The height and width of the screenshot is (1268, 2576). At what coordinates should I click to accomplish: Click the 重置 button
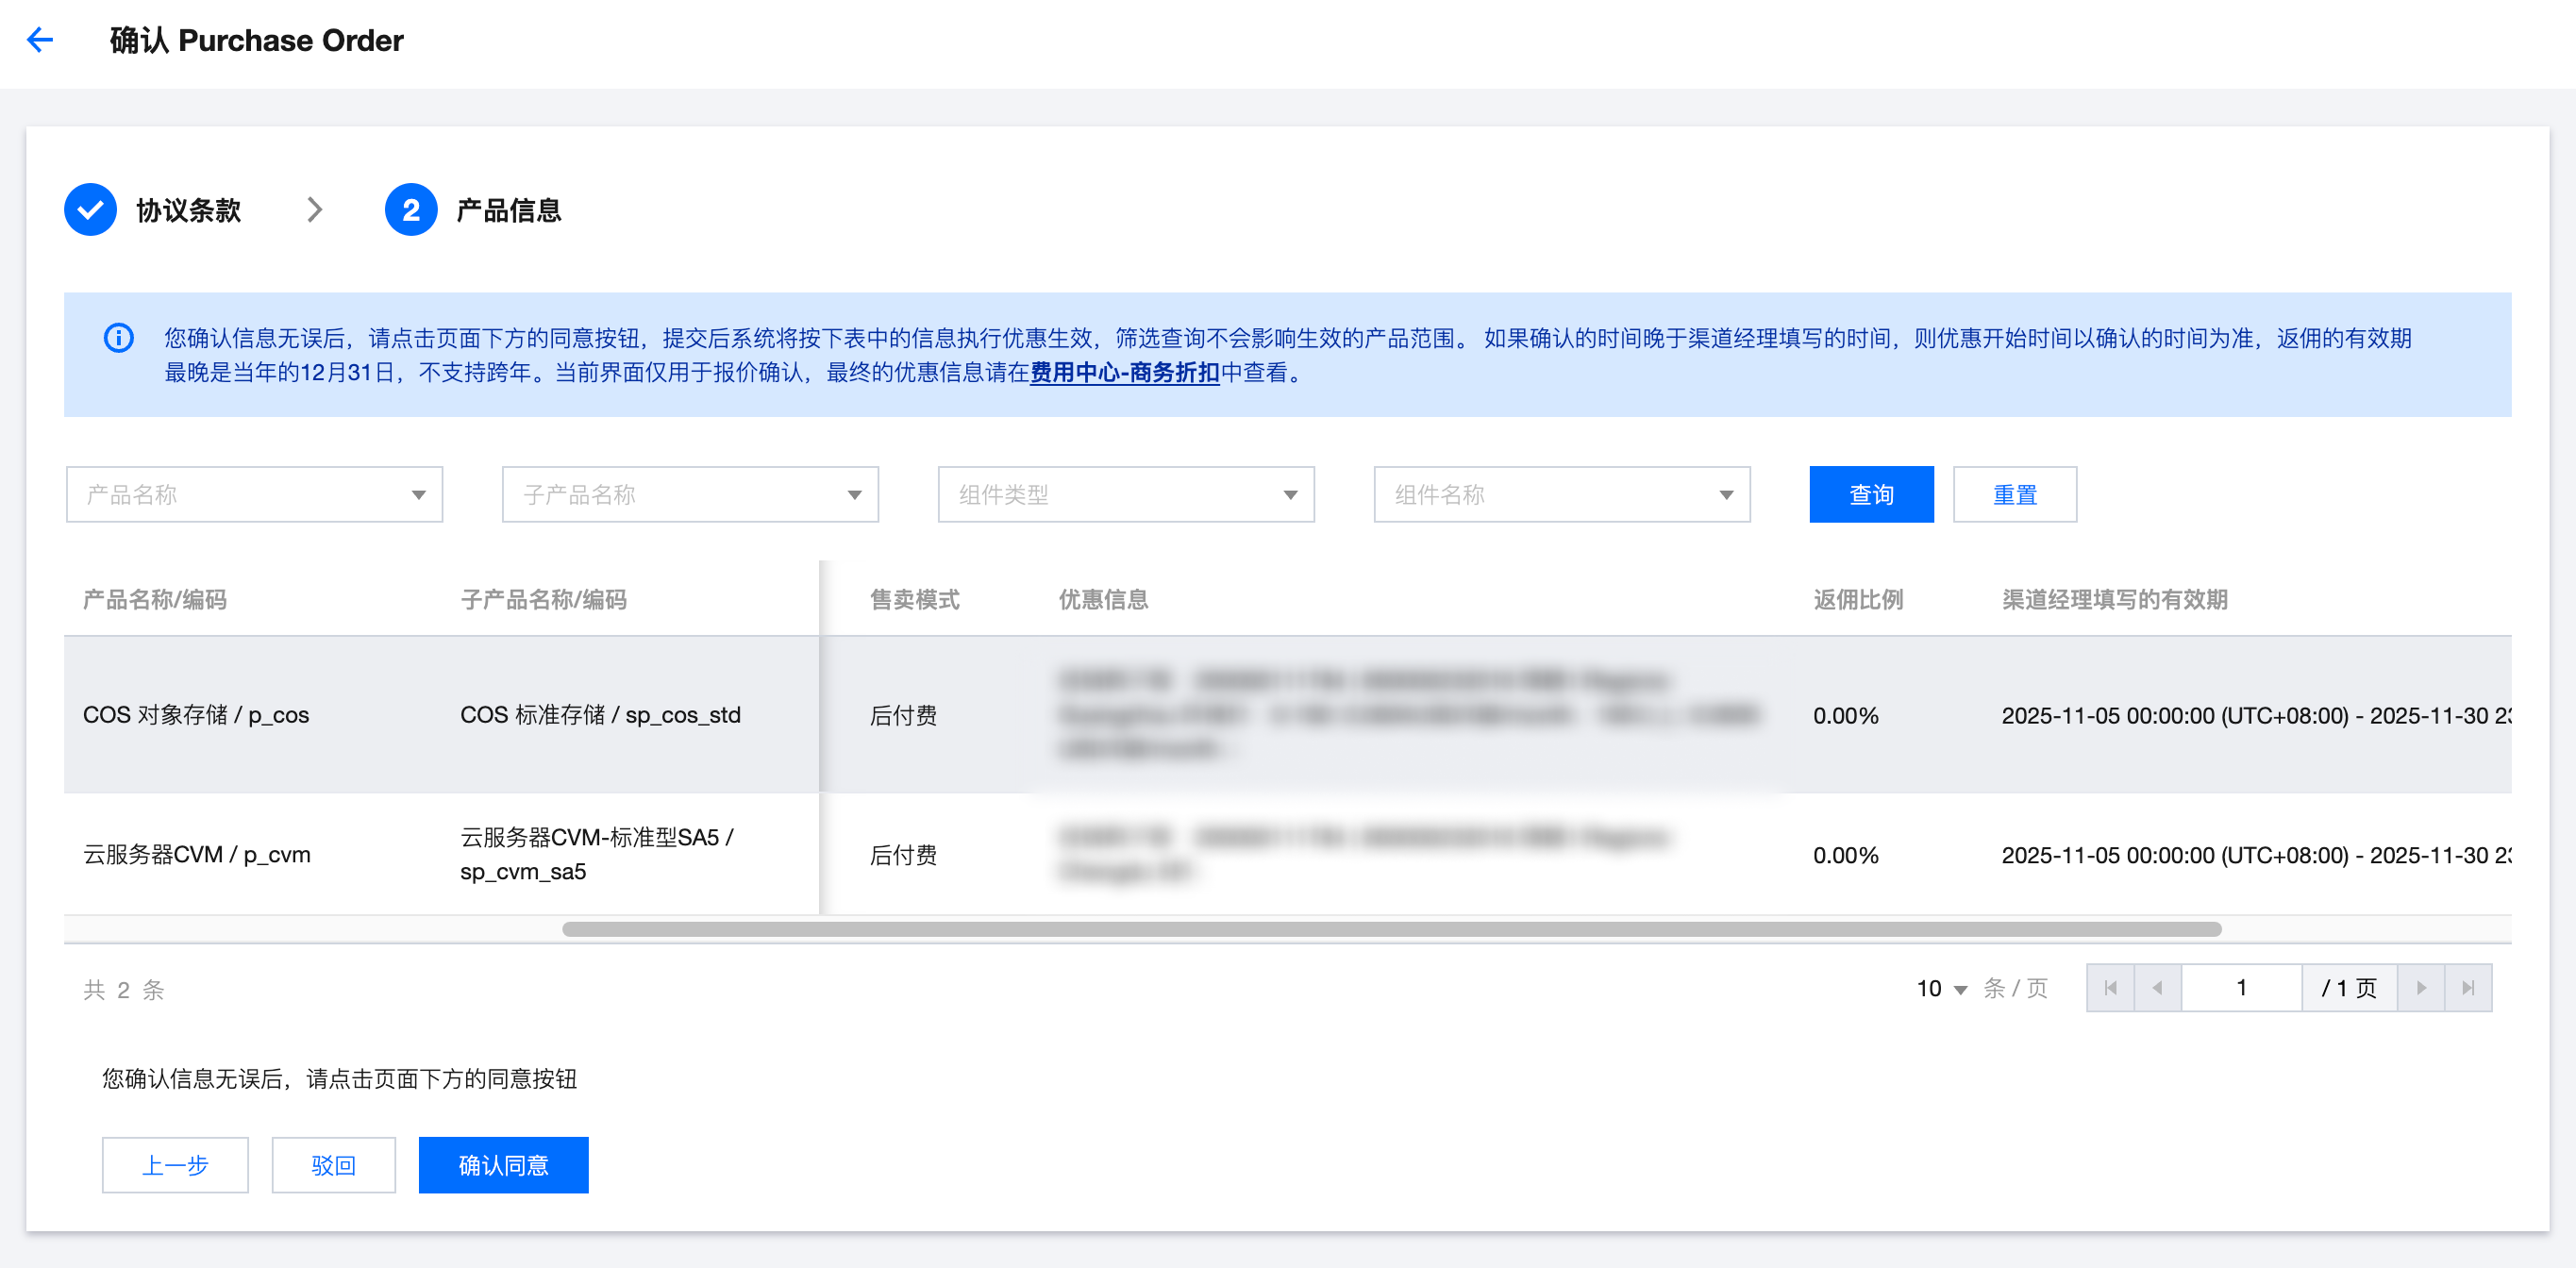coord(2014,494)
